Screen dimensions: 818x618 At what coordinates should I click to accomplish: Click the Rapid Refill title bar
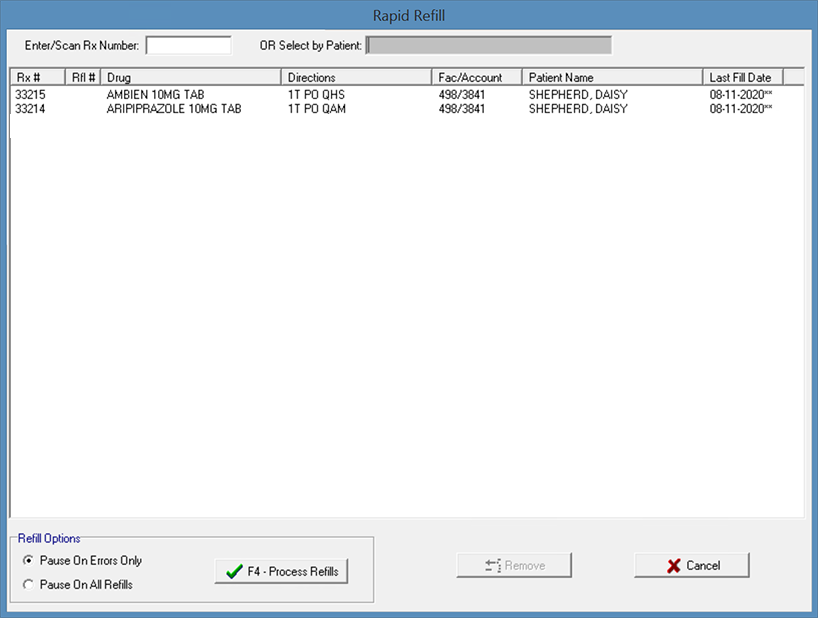pos(408,15)
